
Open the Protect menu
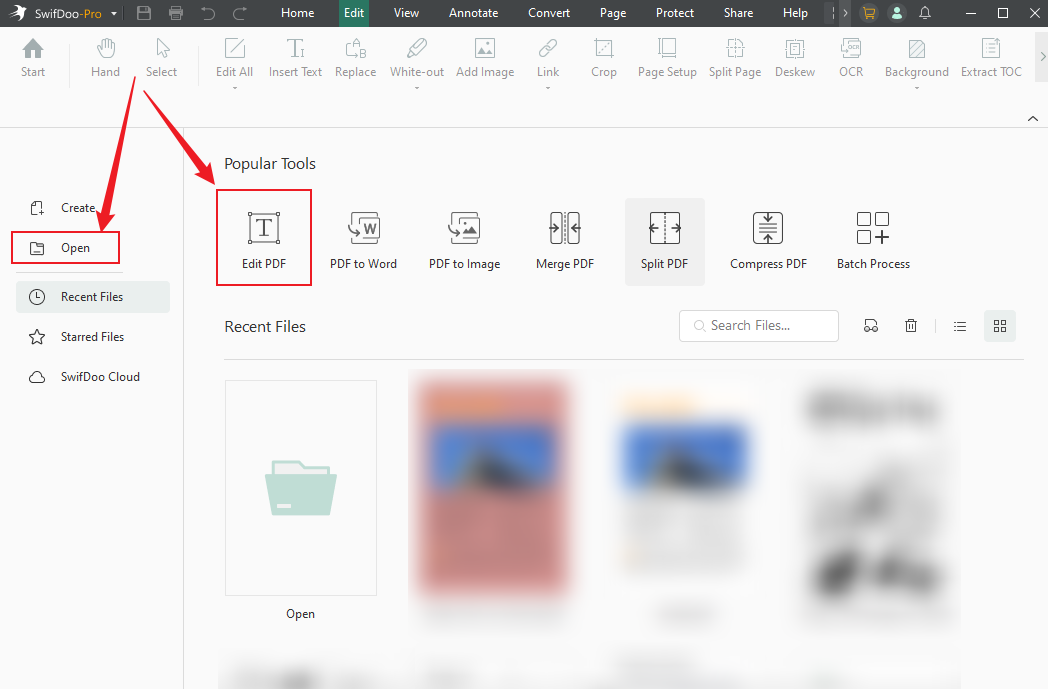[675, 13]
